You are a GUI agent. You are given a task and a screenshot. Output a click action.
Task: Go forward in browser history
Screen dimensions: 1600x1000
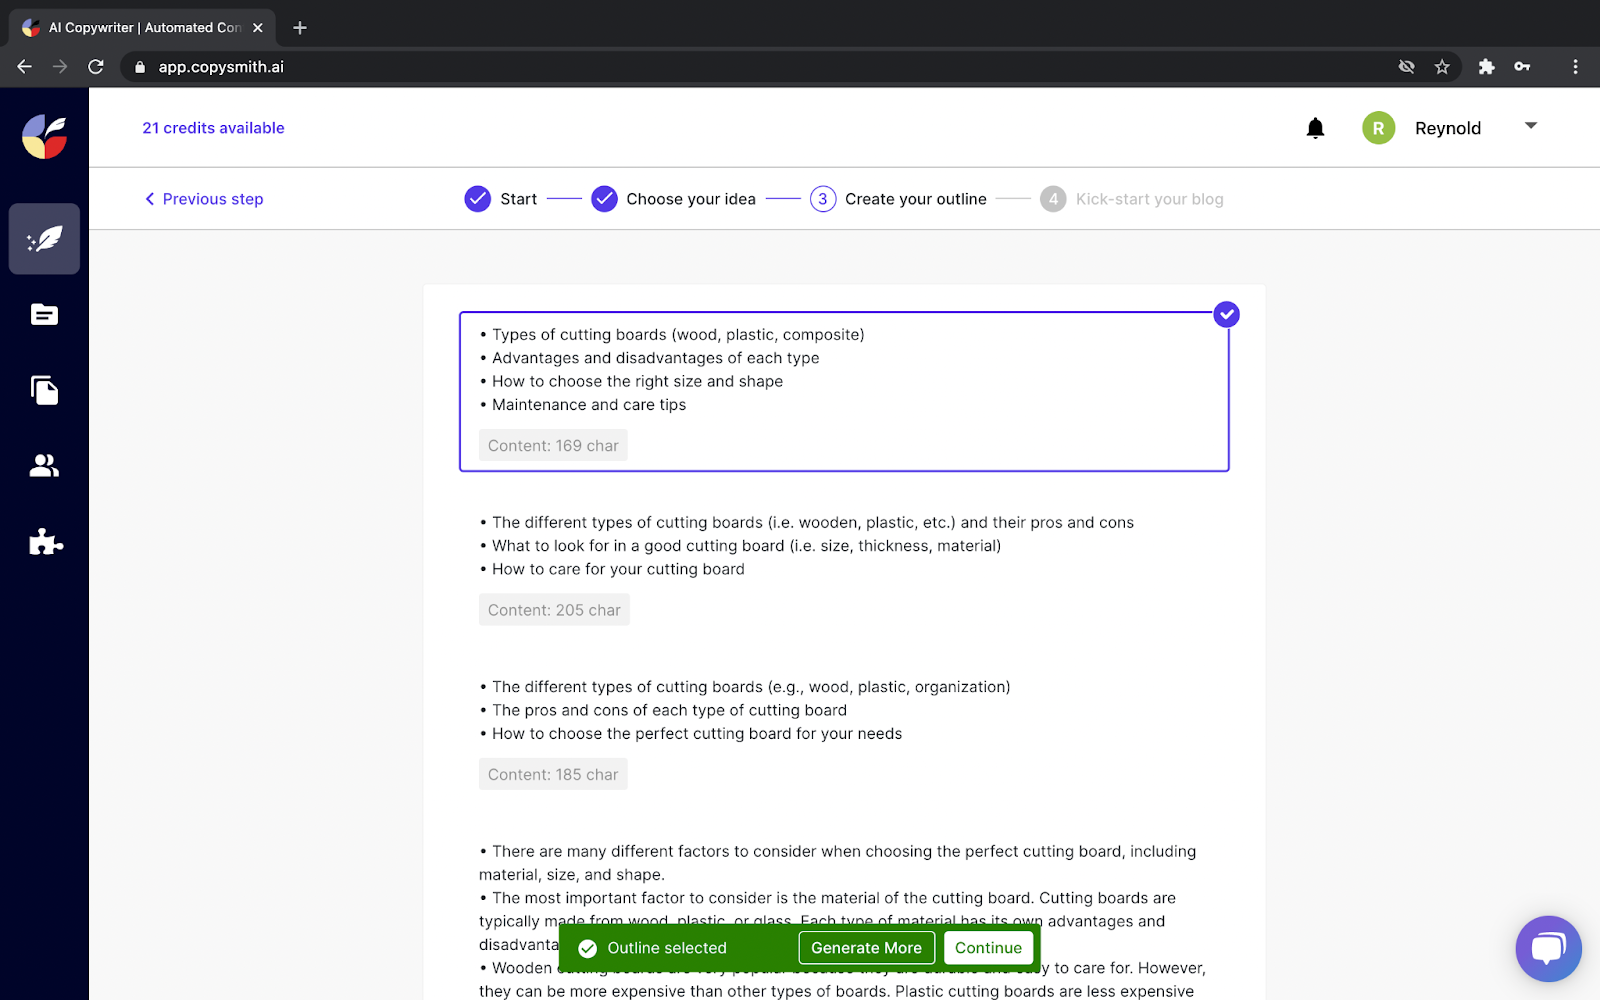click(x=60, y=67)
